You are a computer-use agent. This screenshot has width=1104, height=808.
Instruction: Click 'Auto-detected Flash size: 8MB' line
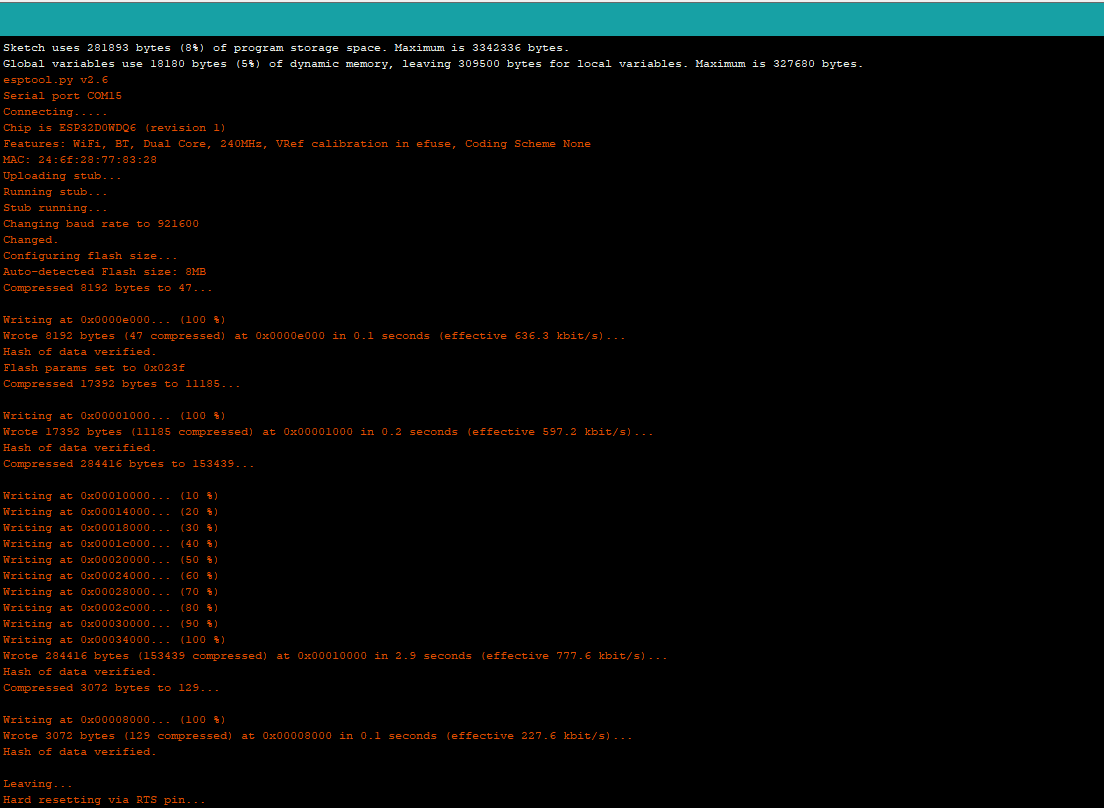104,272
